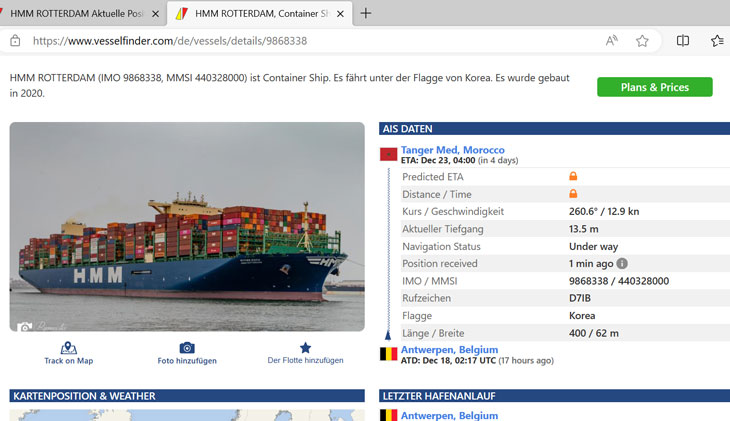Image resolution: width=730 pixels, height=421 pixels.
Task: Click the lock icon beside Predicted ETA
Action: point(573,177)
